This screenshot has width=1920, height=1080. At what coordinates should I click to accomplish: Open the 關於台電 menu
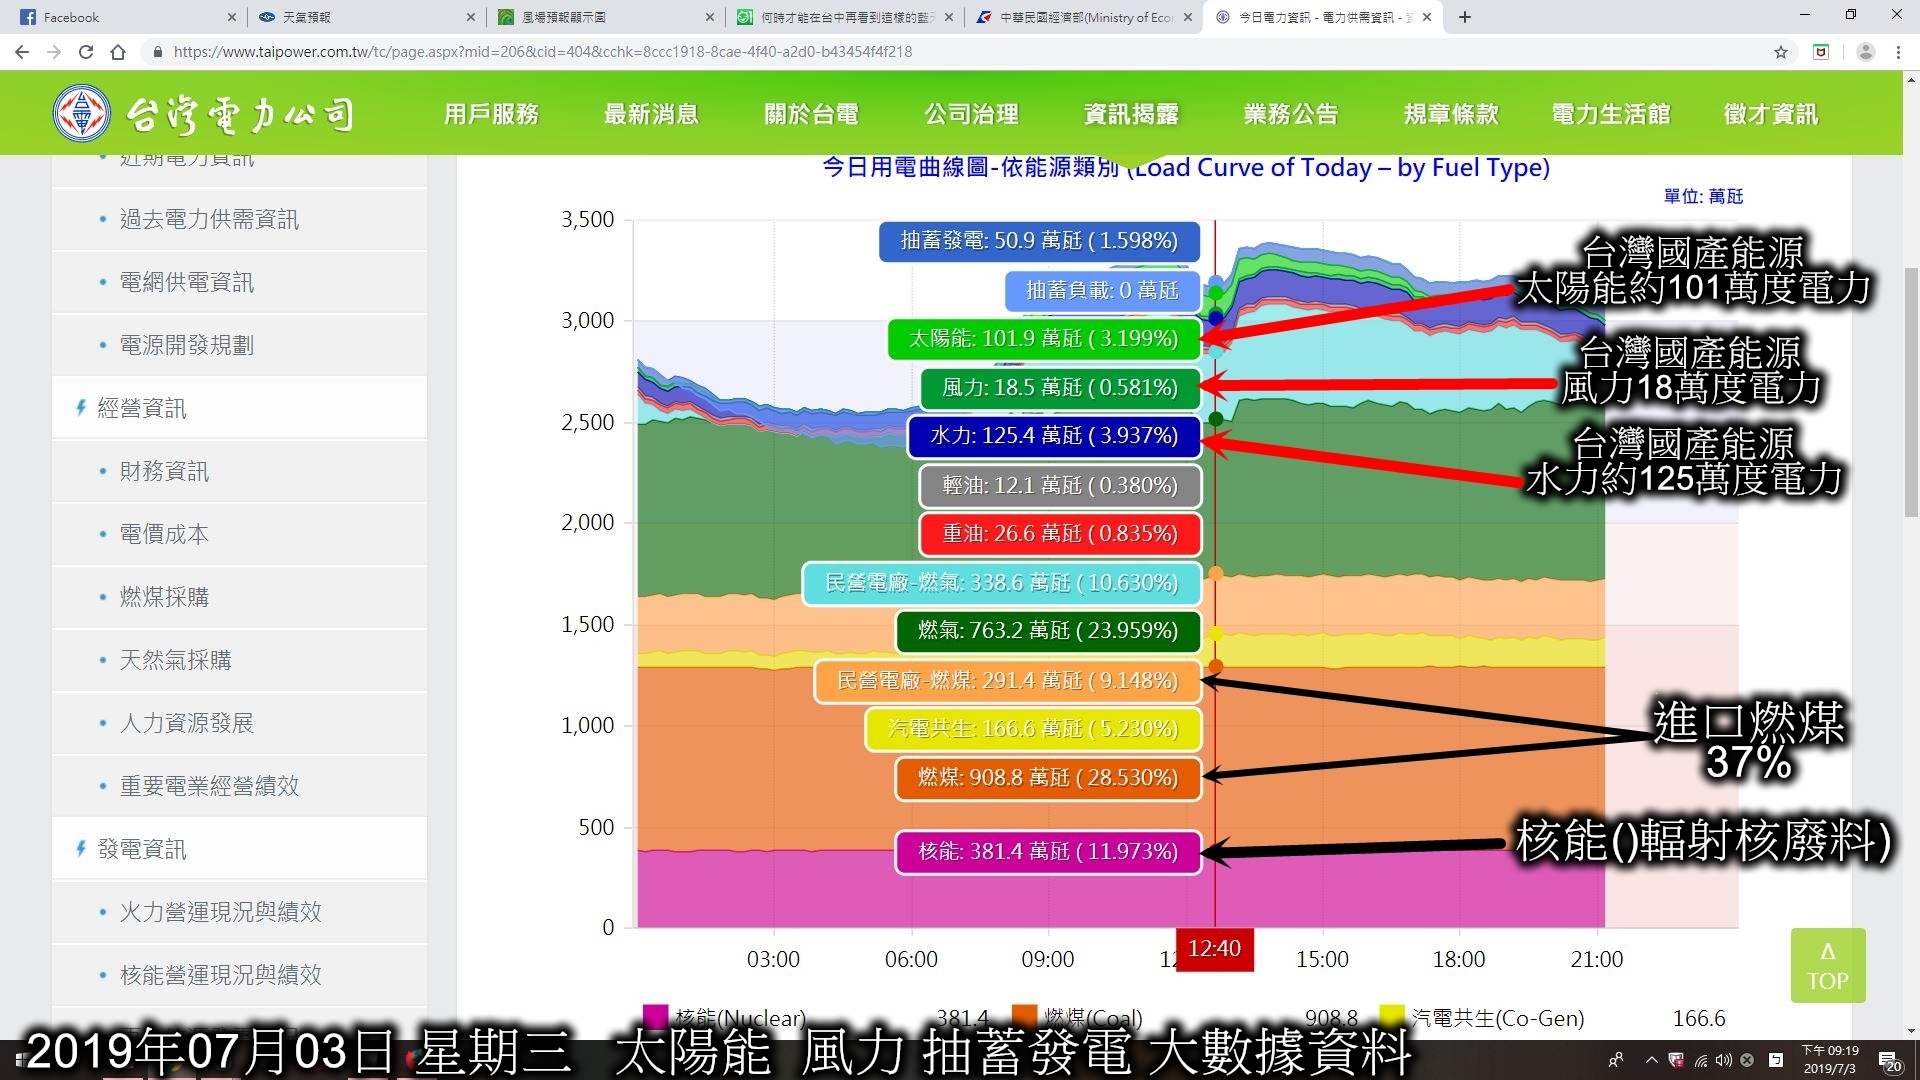[811, 114]
